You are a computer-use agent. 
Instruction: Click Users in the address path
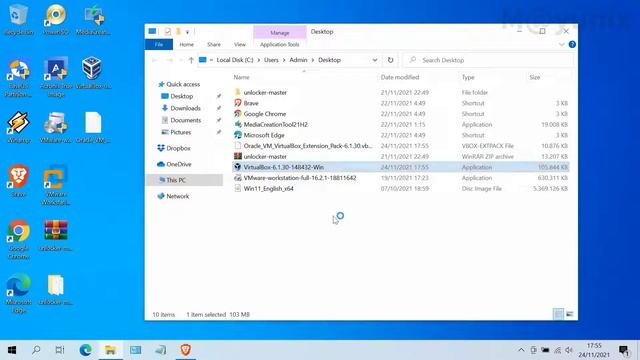[271, 60]
